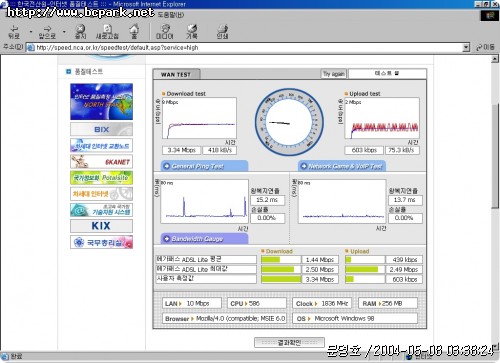Click the Refresh toolbar icon

[107, 32]
